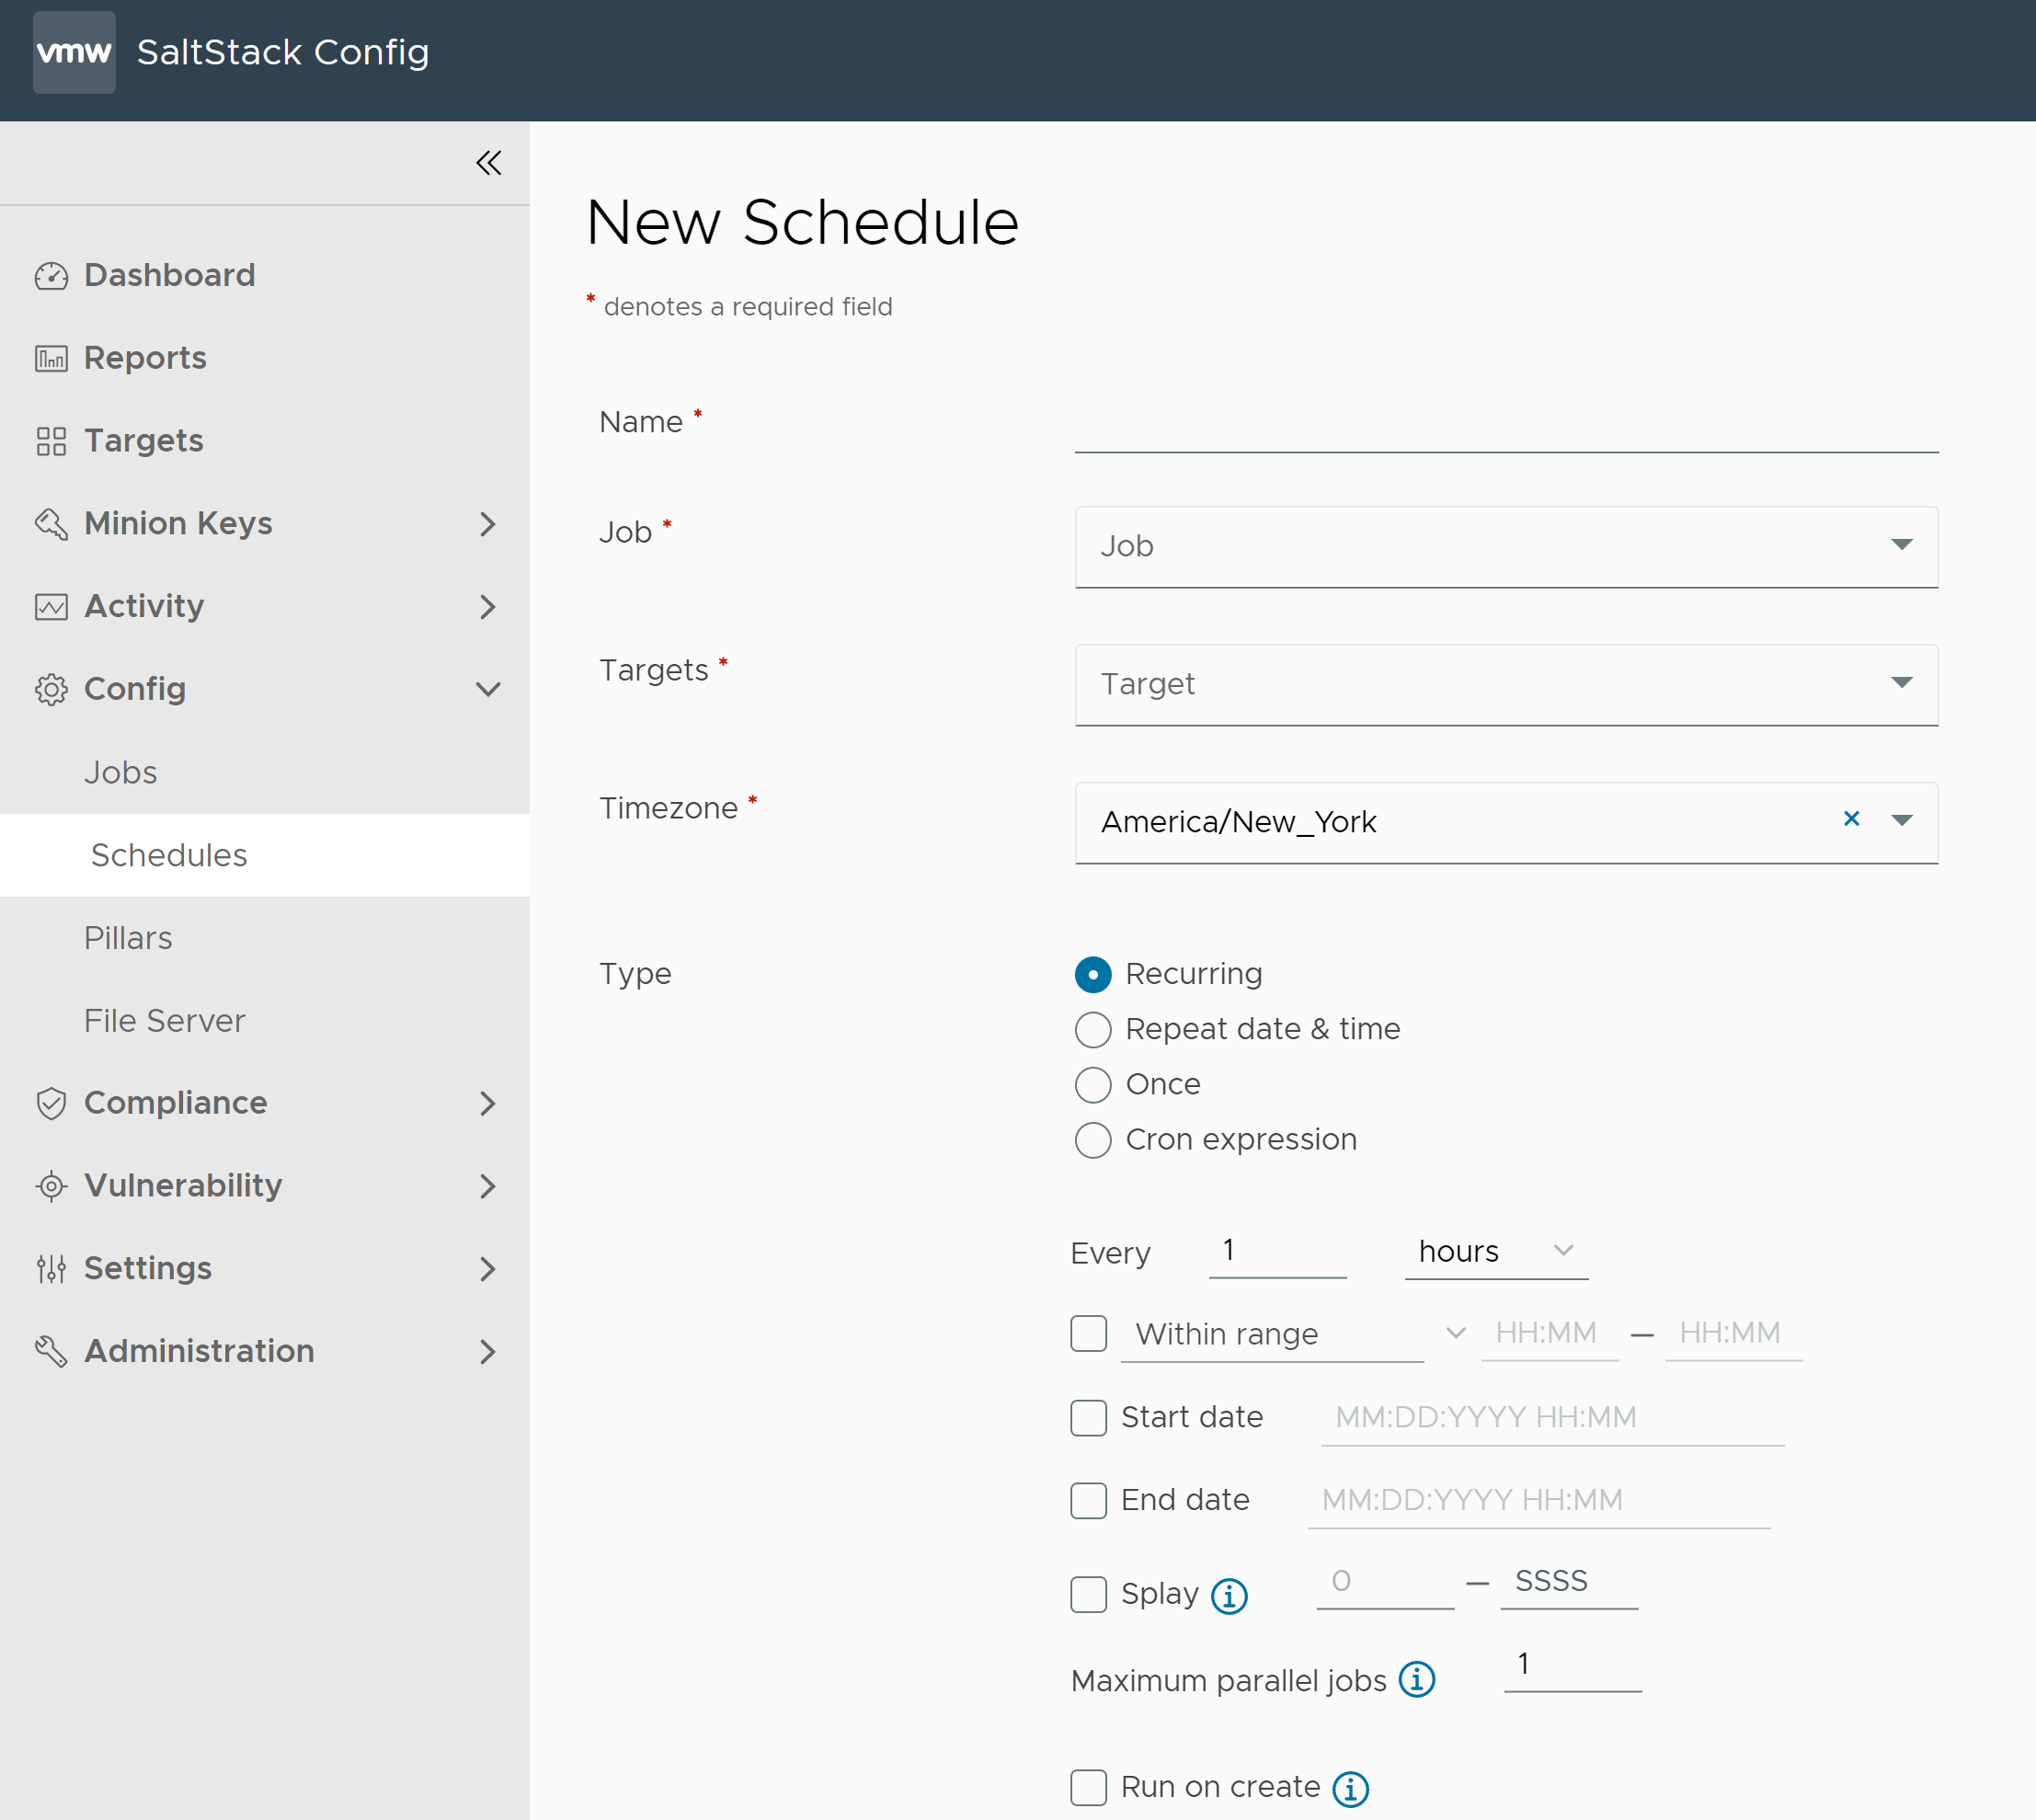Click the Dashboard icon in sidebar

click(48, 276)
